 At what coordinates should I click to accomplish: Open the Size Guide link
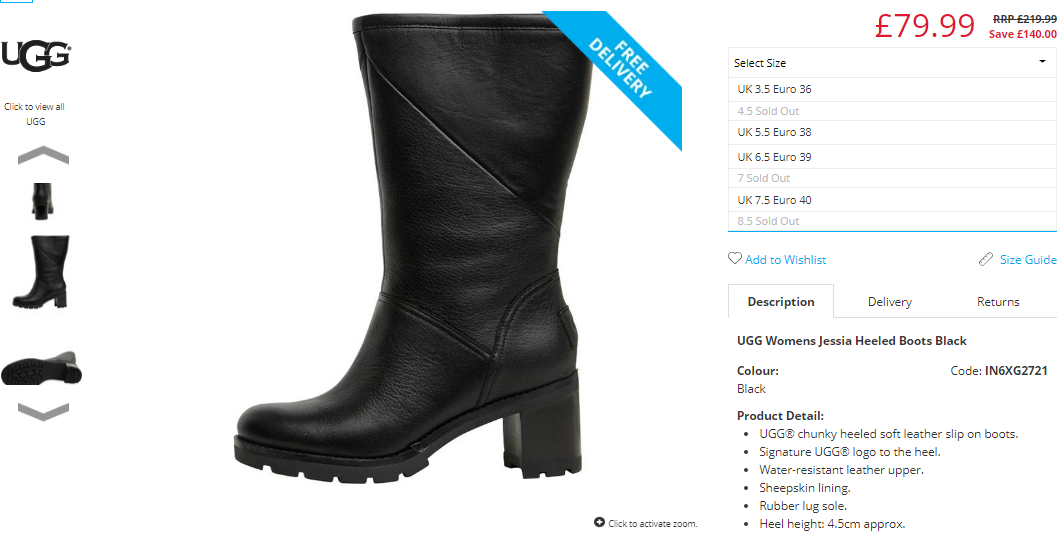tap(1028, 259)
